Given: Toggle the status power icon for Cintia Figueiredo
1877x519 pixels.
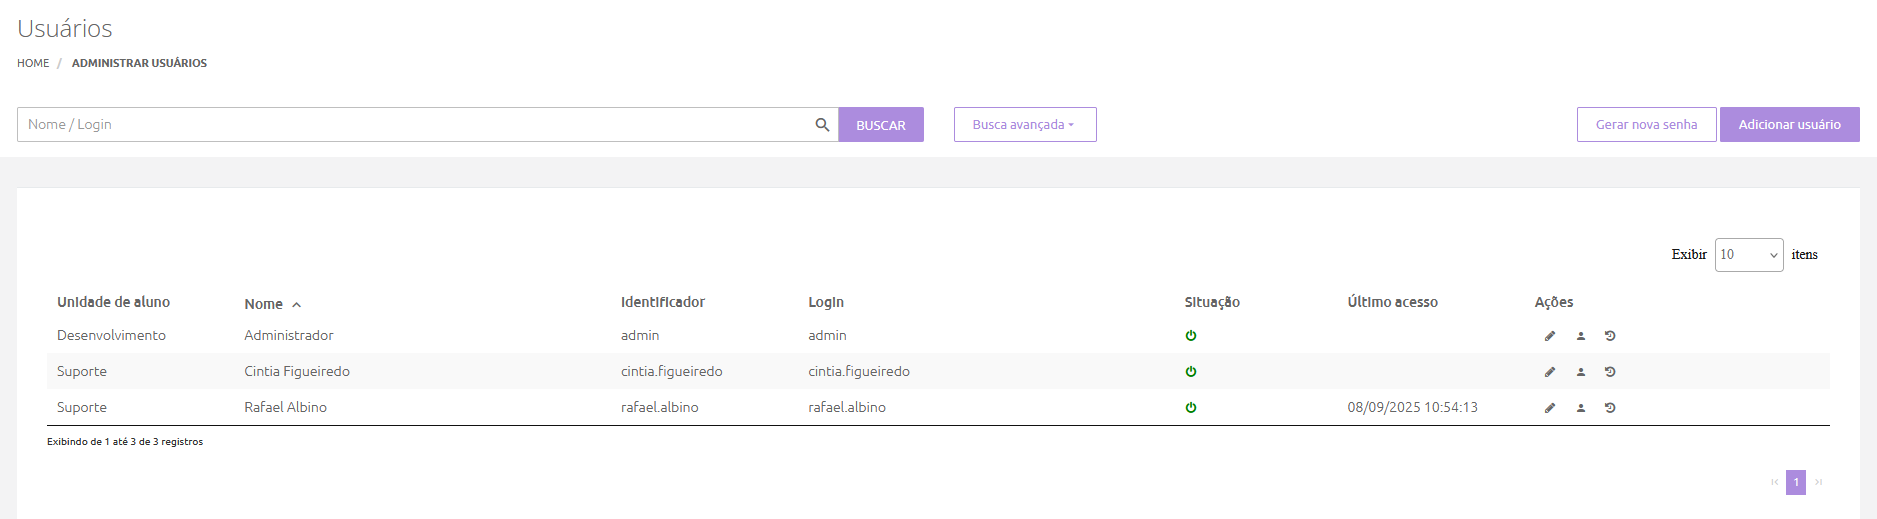Looking at the screenshot, I should [1191, 372].
